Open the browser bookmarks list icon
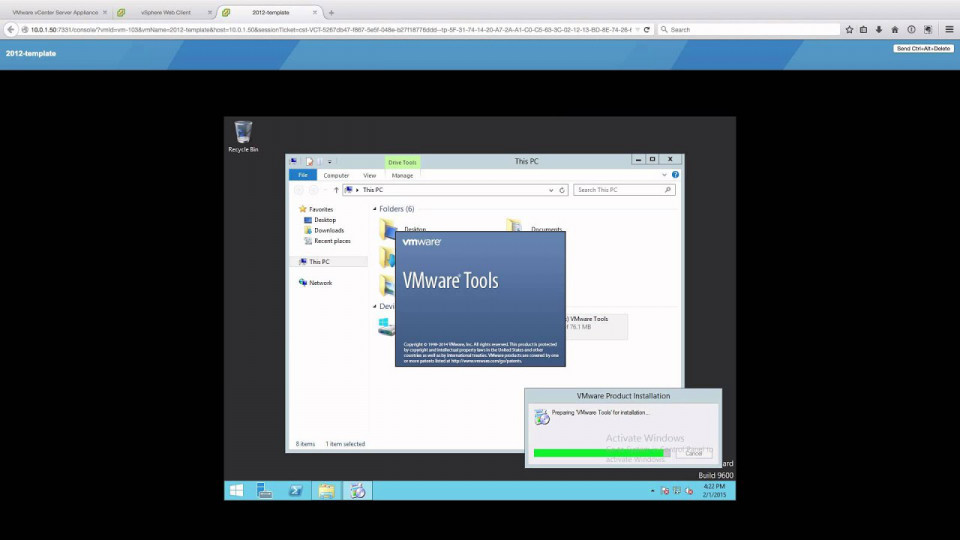The width and height of the screenshot is (960, 540). 863,29
